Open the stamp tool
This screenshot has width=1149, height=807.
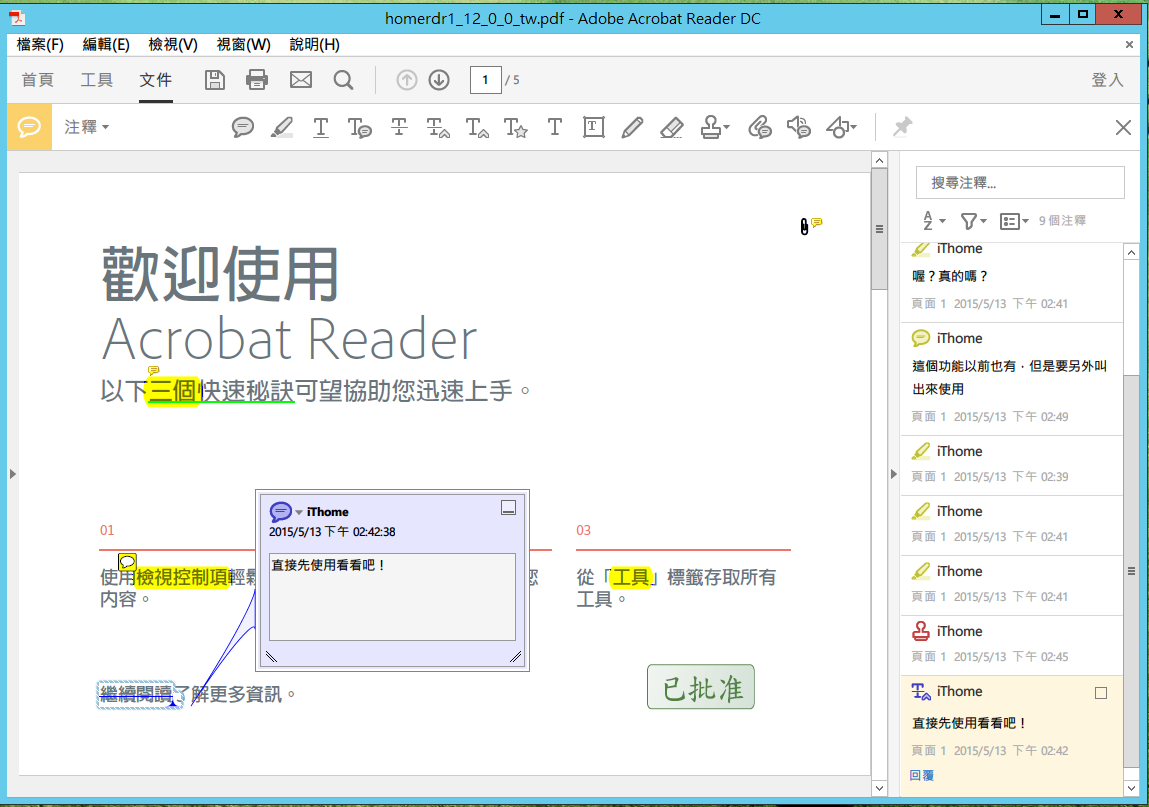click(712, 127)
